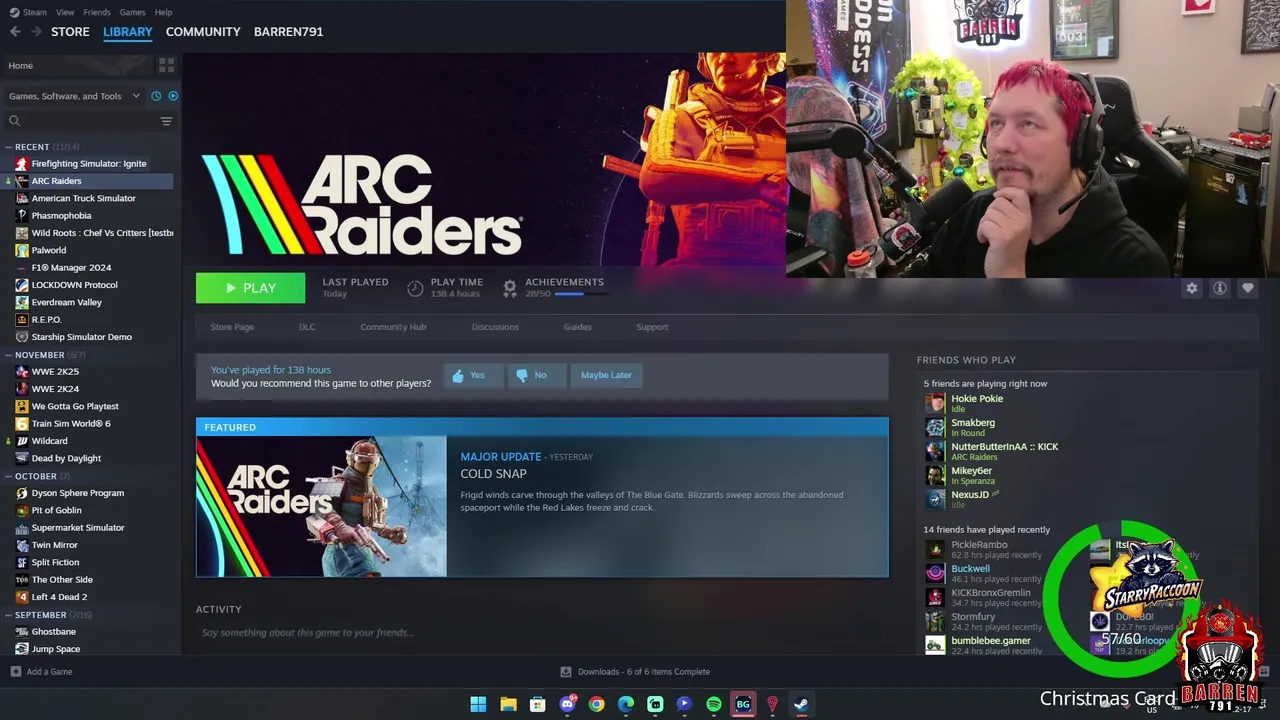Open Home in library sidebar
The image size is (1280, 720).
click(x=20, y=65)
